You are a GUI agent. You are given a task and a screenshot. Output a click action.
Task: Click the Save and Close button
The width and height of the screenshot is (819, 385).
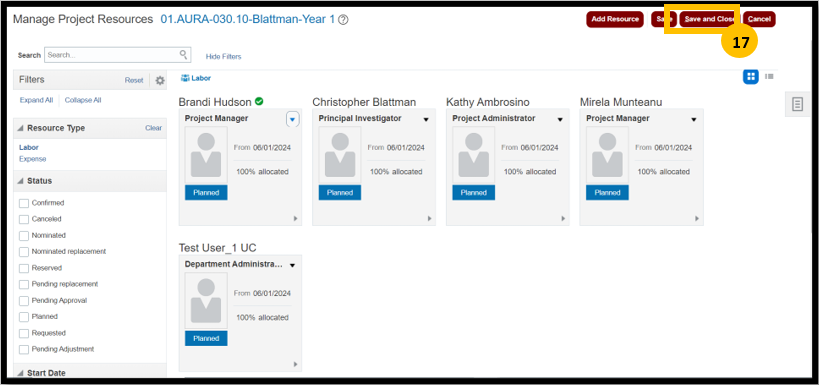(709, 19)
